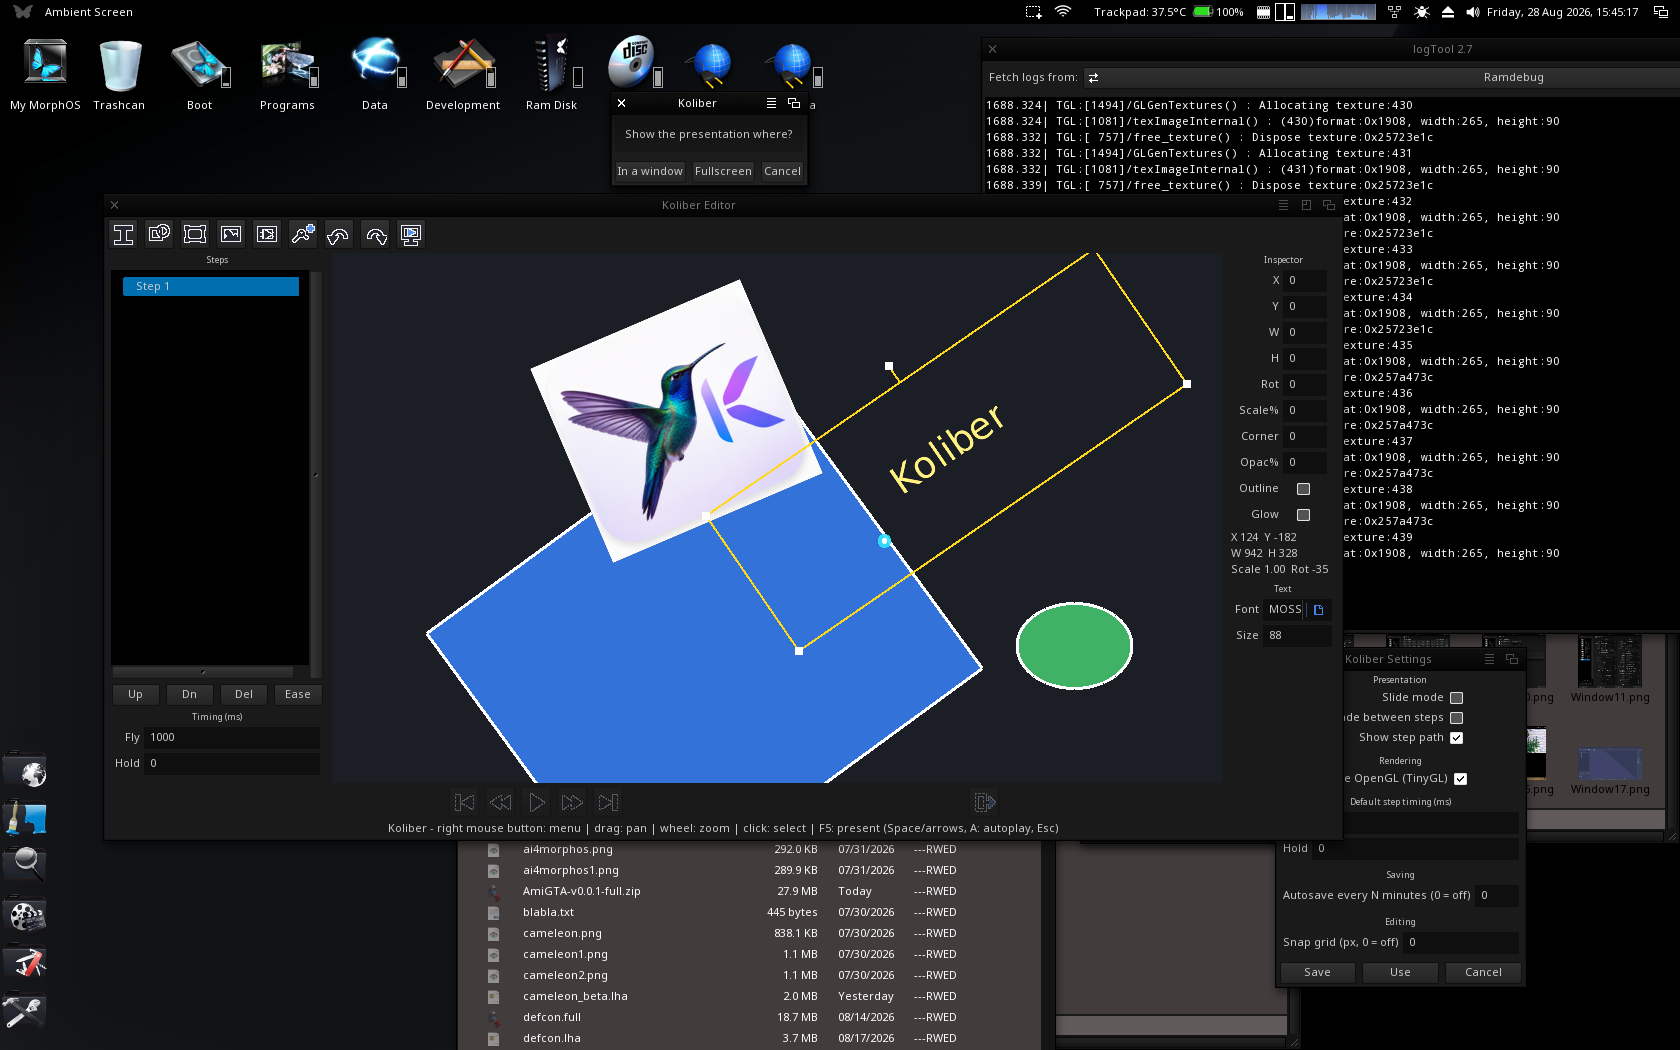Redo the last edit
The height and width of the screenshot is (1050, 1680).
pyautogui.click(x=375, y=234)
